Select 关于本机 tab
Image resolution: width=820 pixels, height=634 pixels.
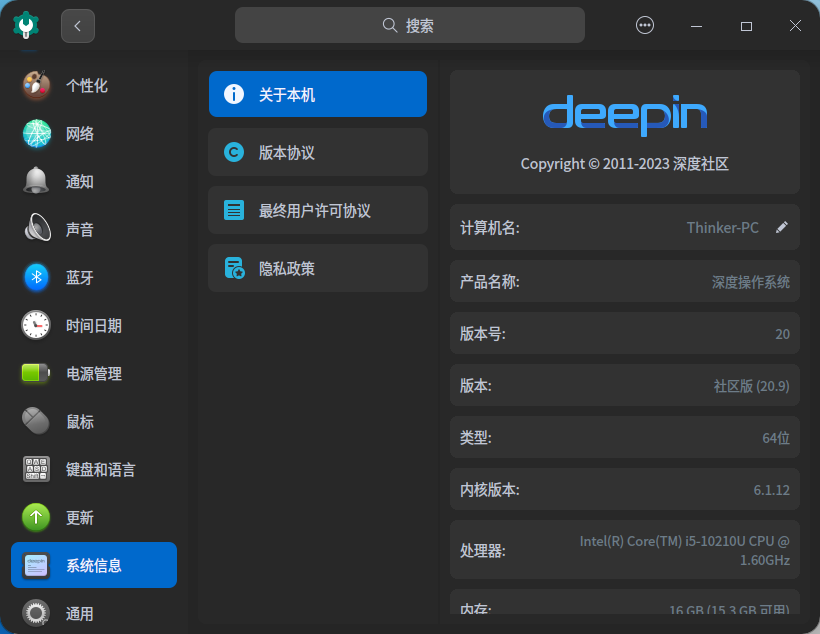point(318,94)
